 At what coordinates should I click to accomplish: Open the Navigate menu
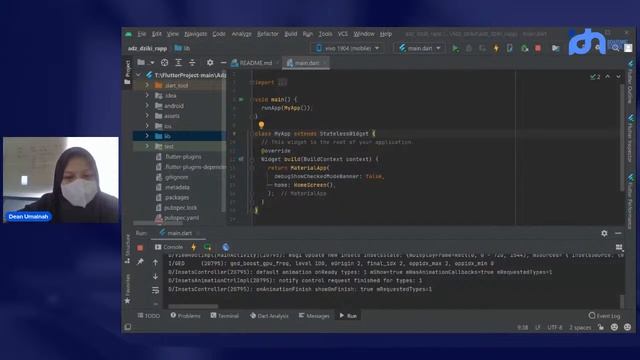click(x=196, y=34)
